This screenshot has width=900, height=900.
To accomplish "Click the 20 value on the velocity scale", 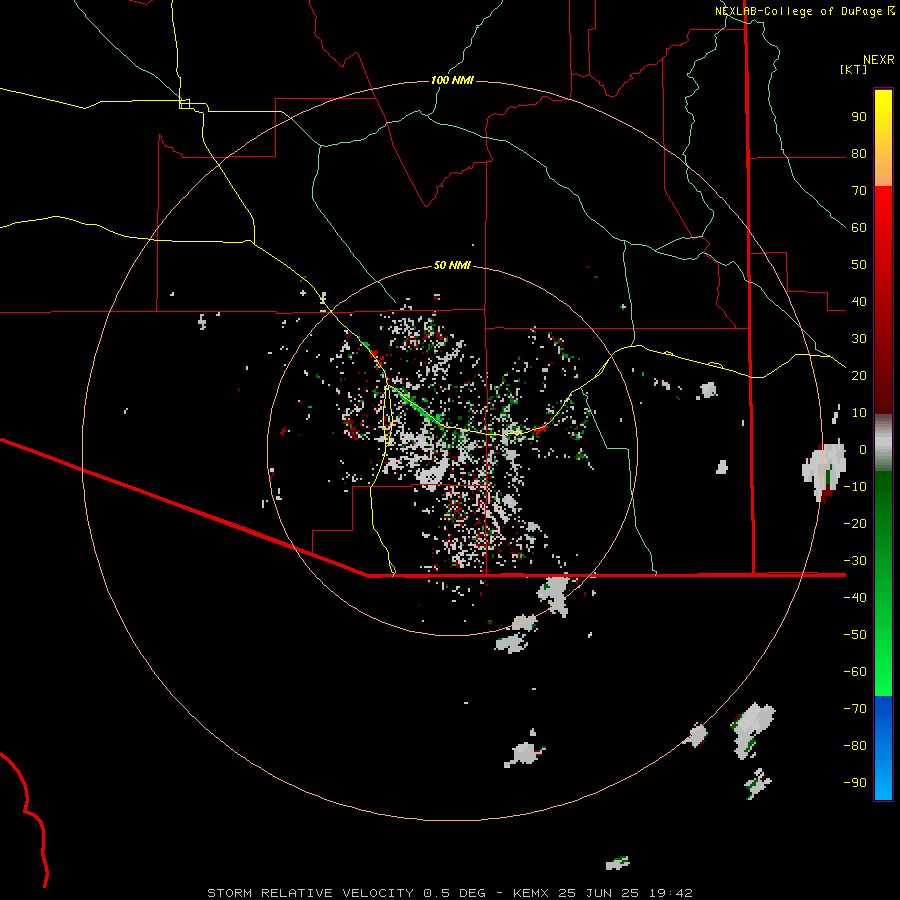I will pos(859,375).
